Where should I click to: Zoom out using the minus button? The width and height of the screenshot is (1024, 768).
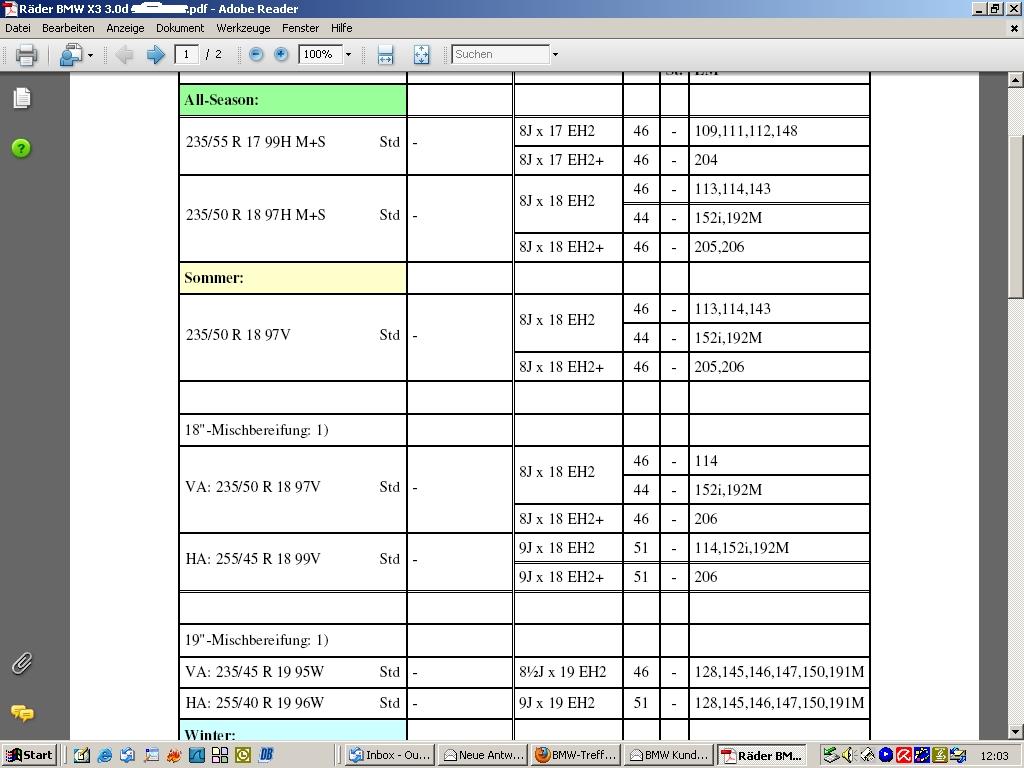tap(256, 55)
